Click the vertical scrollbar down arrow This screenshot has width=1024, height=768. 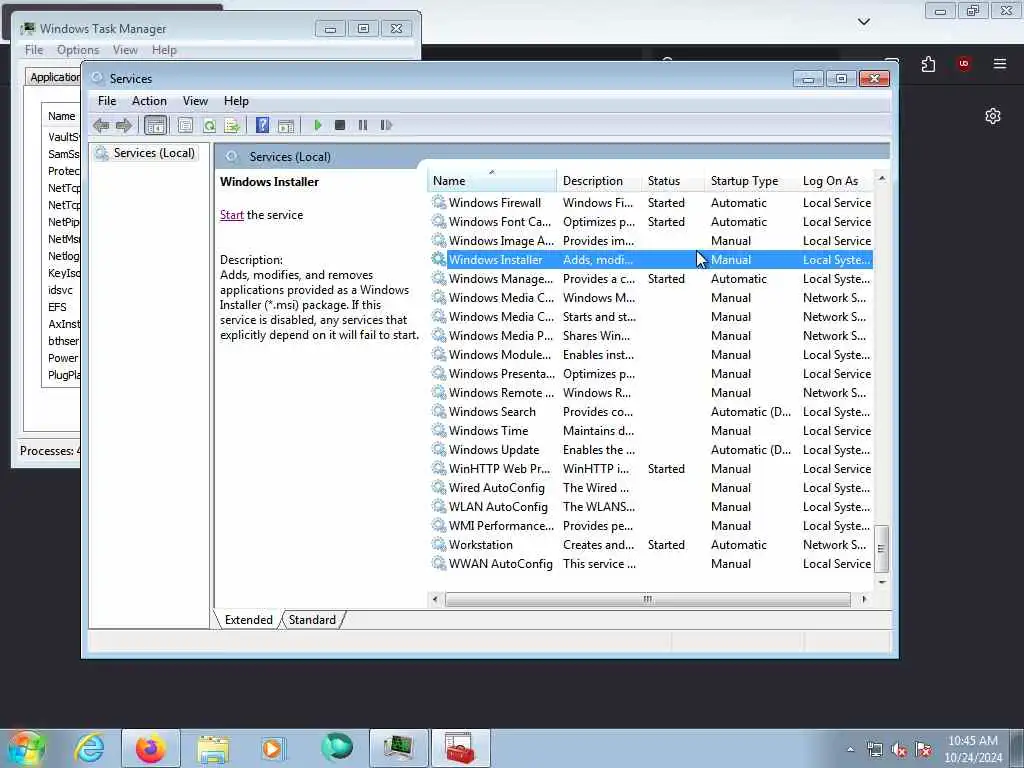pyautogui.click(x=882, y=581)
